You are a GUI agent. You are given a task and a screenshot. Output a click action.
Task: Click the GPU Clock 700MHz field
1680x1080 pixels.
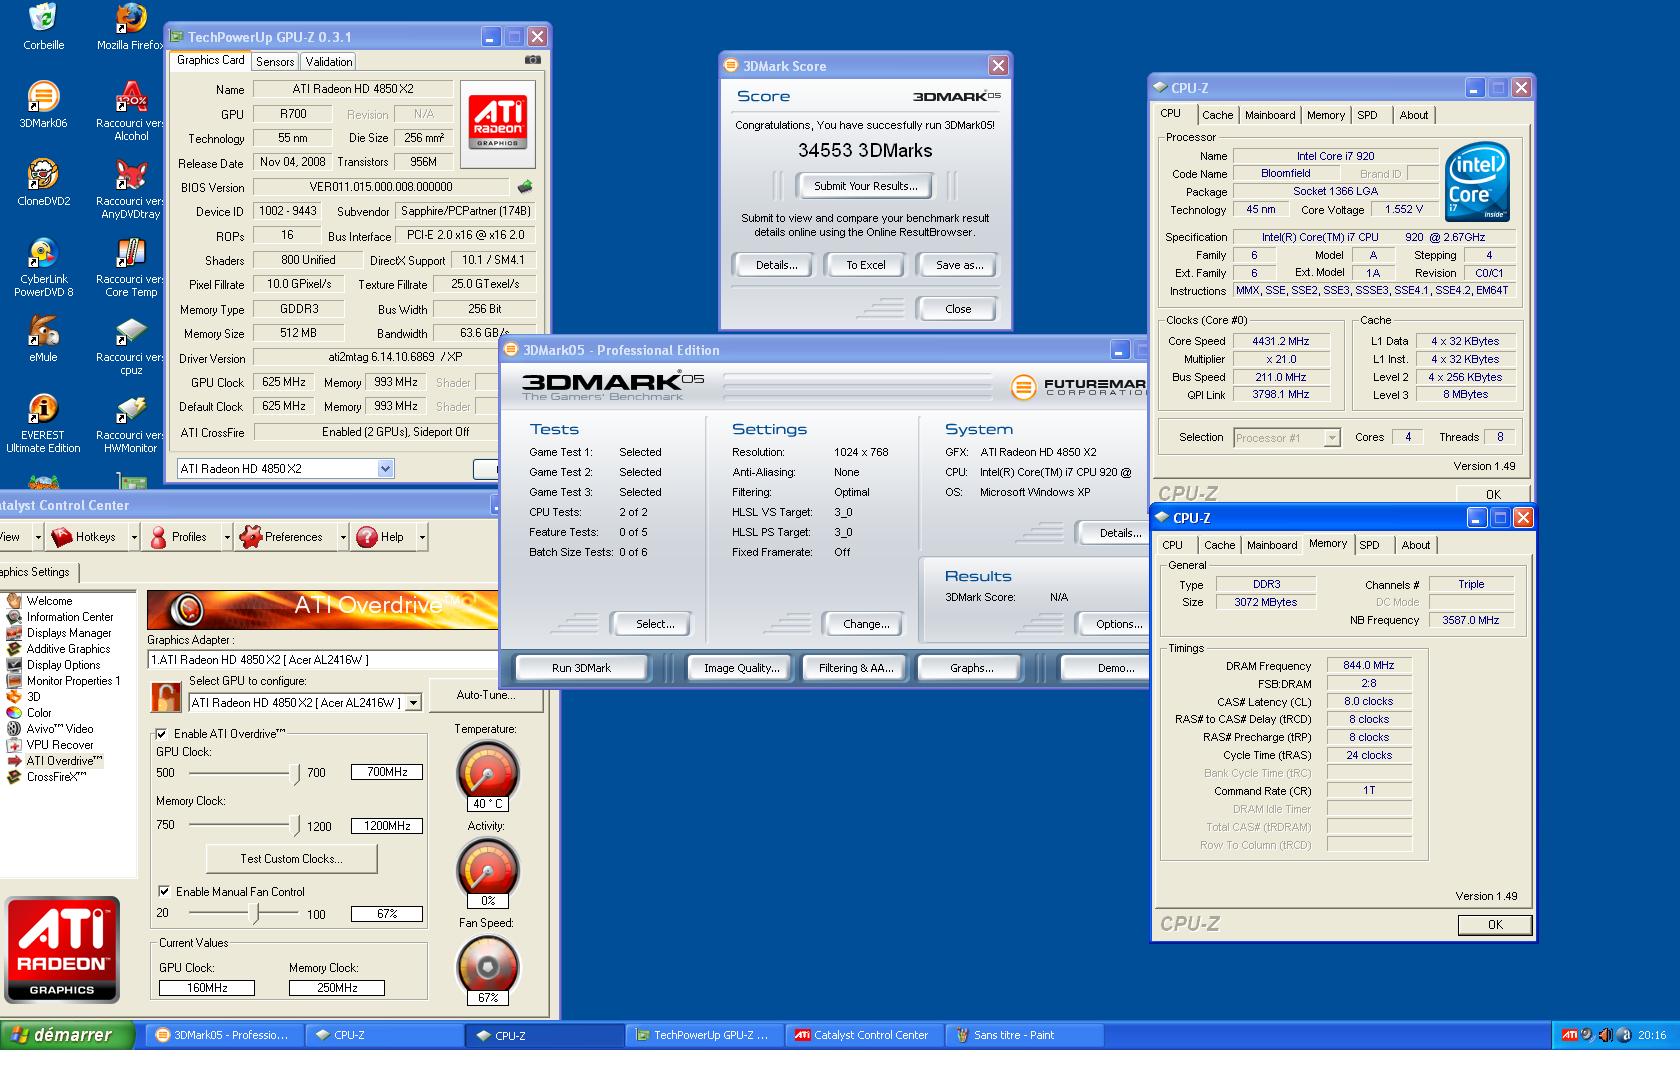pyautogui.click(x=386, y=772)
